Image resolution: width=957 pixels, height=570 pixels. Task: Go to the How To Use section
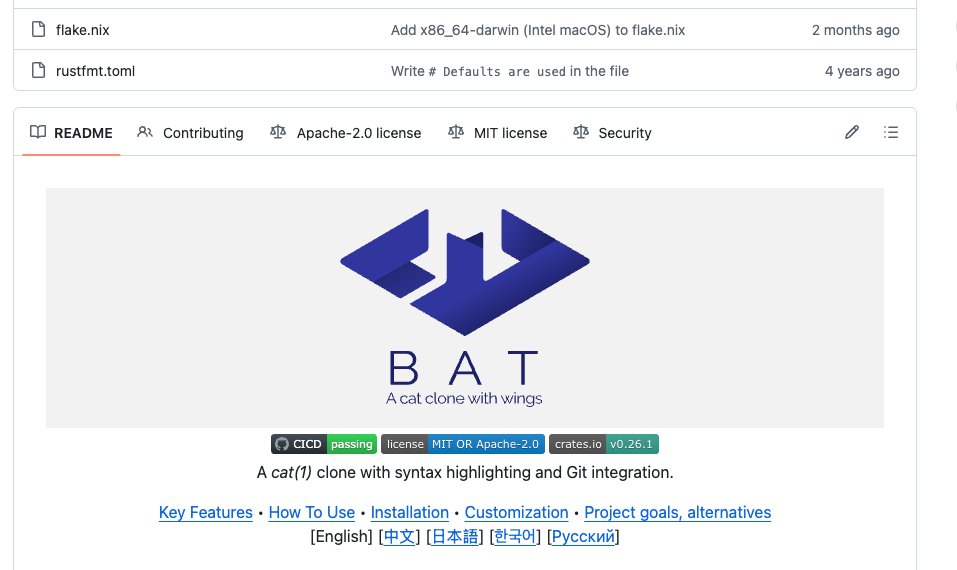click(x=312, y=512)
